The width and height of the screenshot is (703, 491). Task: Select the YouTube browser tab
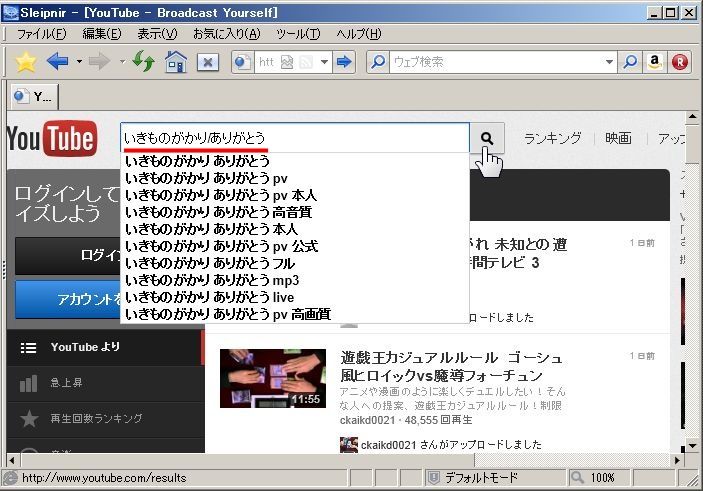pyautogui.click(x=34, y=96)
